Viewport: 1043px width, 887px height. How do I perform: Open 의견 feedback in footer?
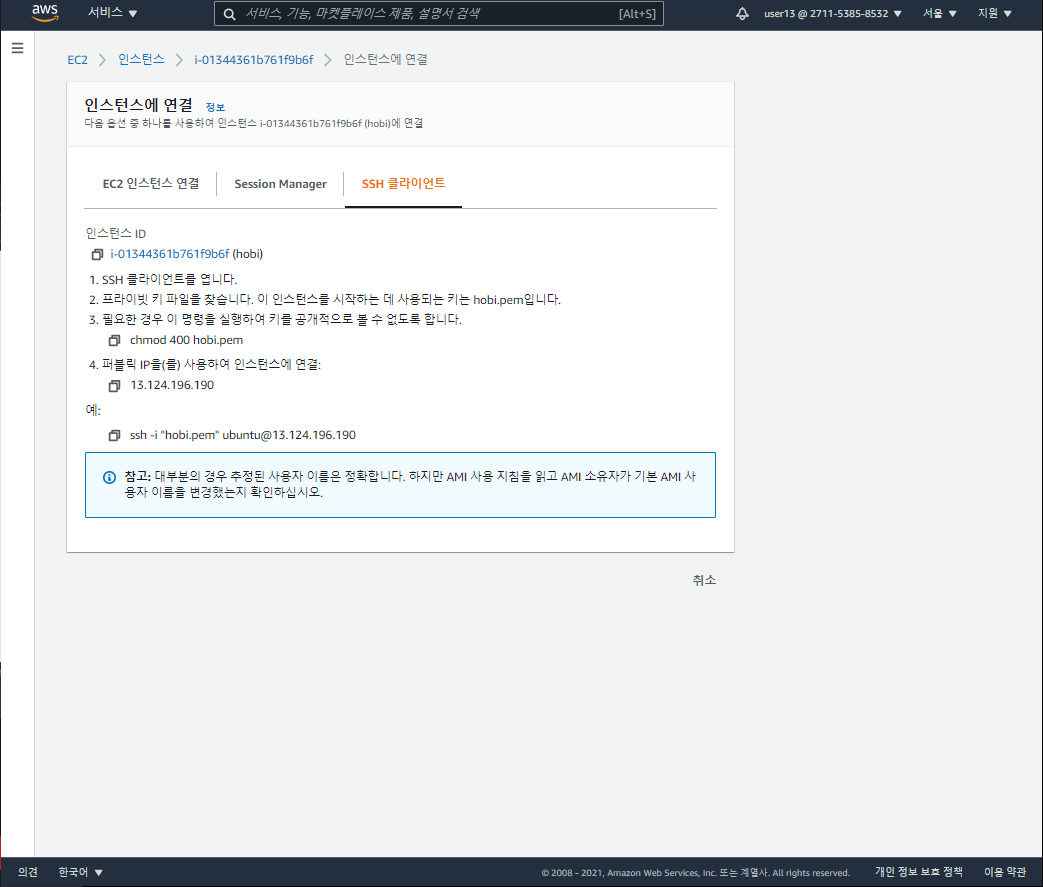(x=28, y=872)
